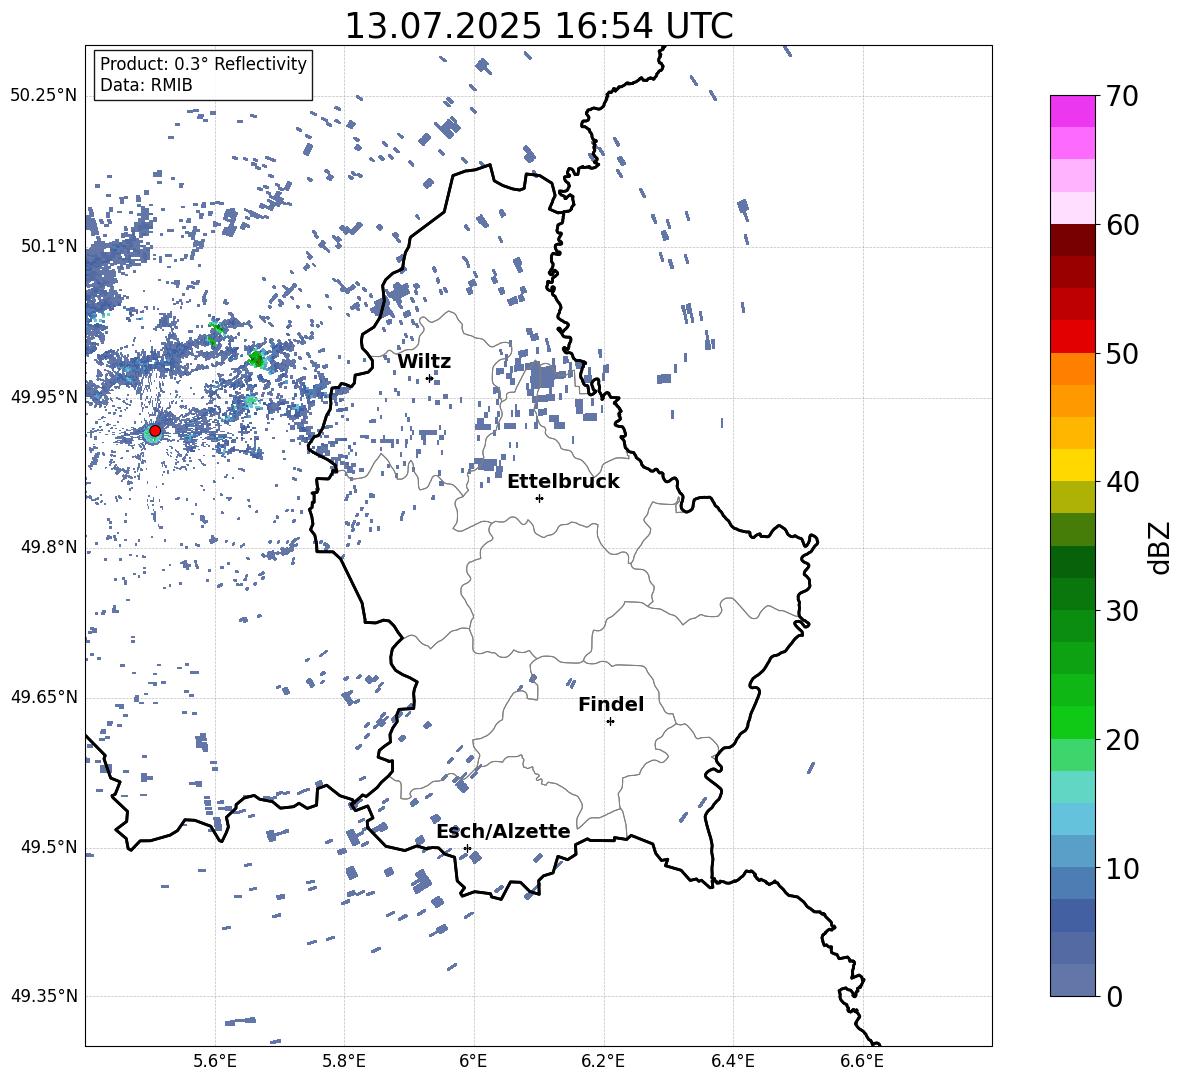Click the title 13.07.2025 16:54 UTC
Screen dimensions: 1184x1081
(x=539, y=26)
